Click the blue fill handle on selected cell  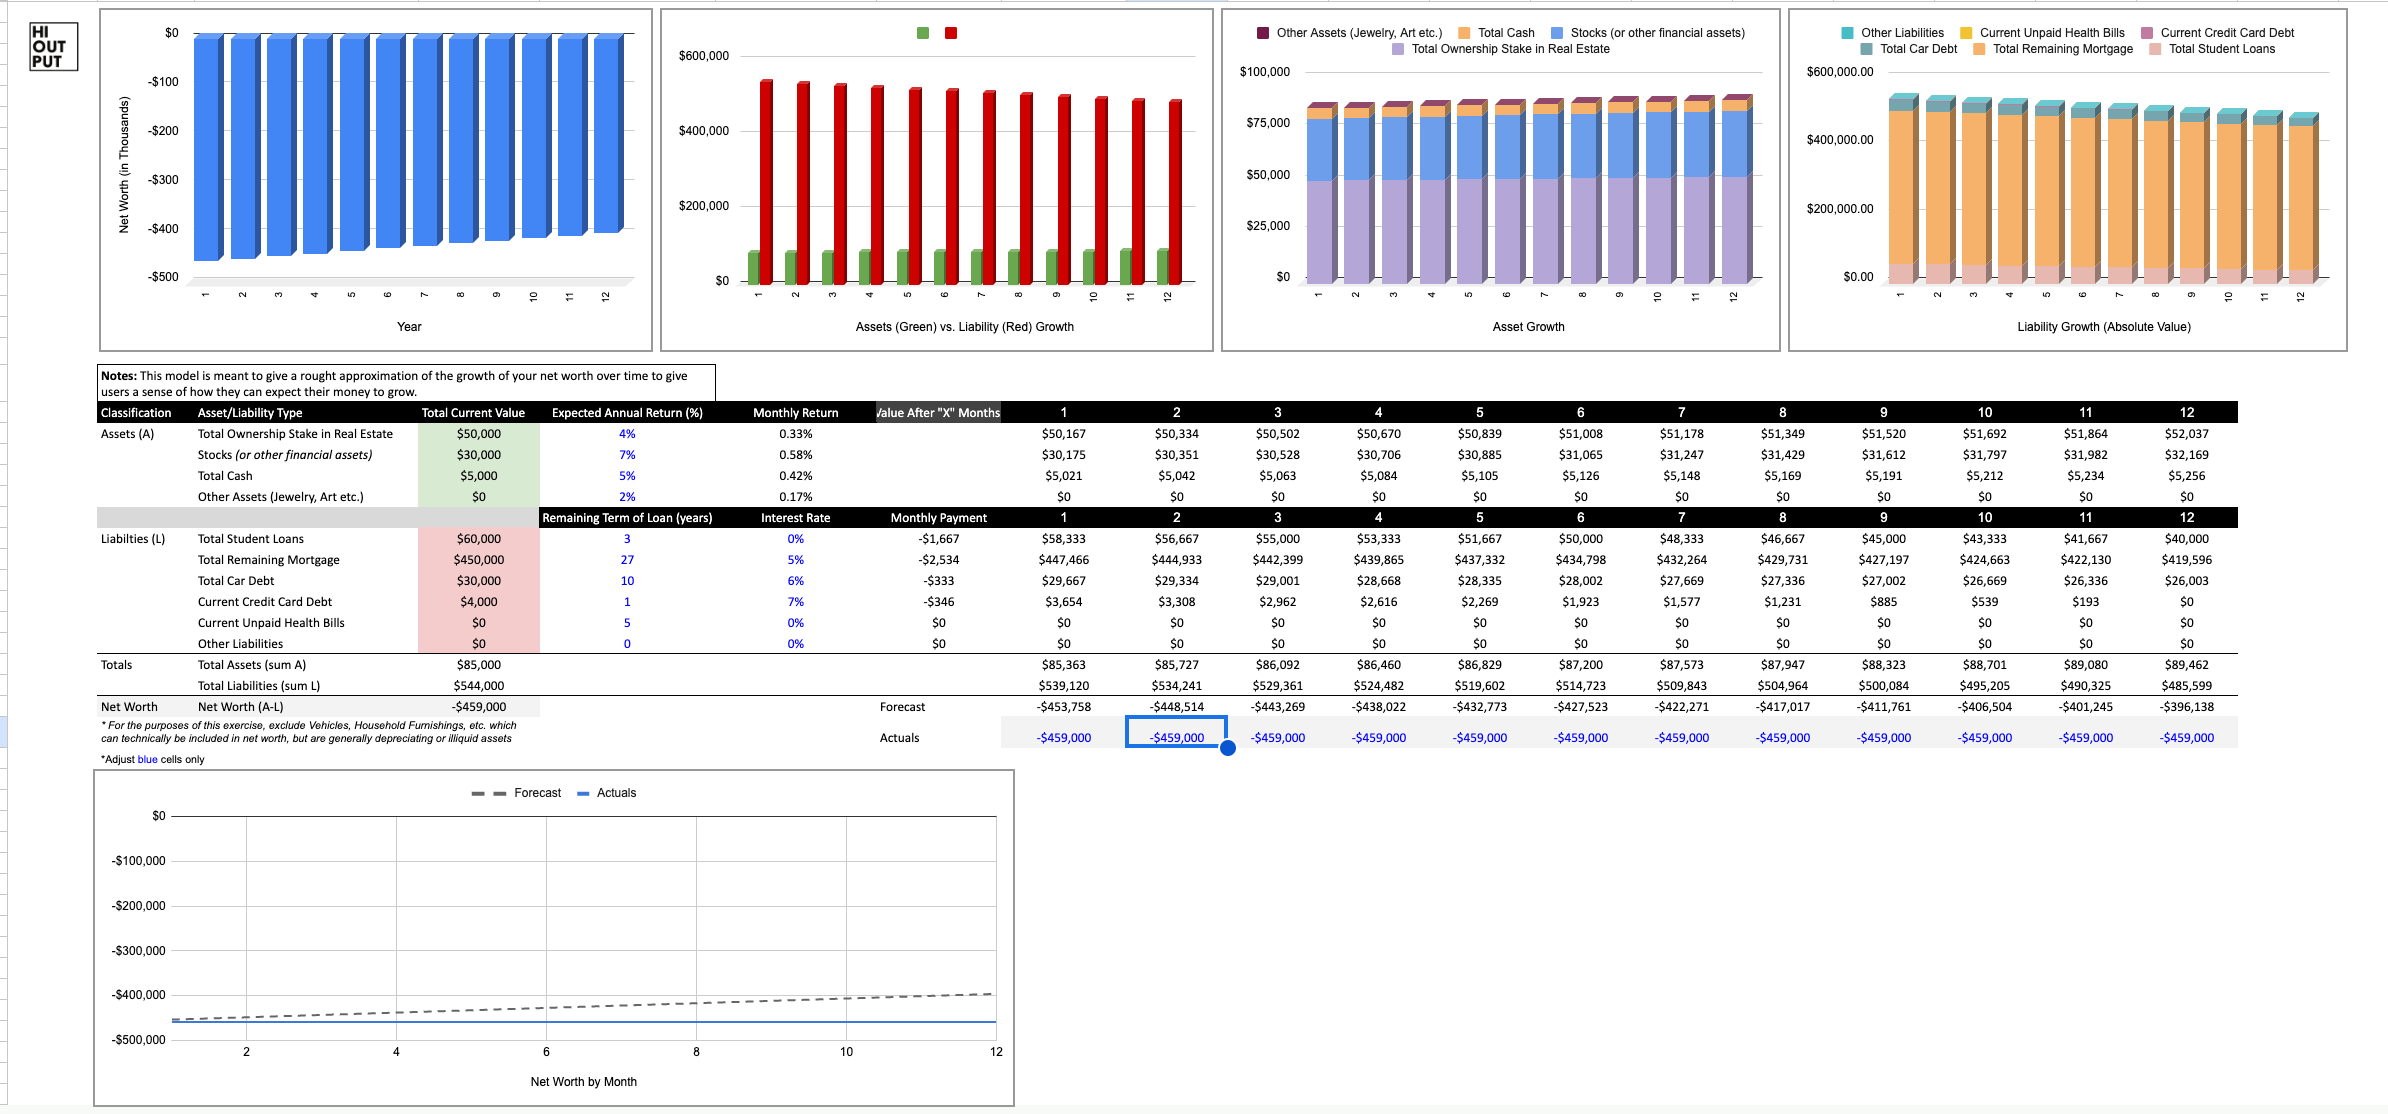pos(1228,748)
